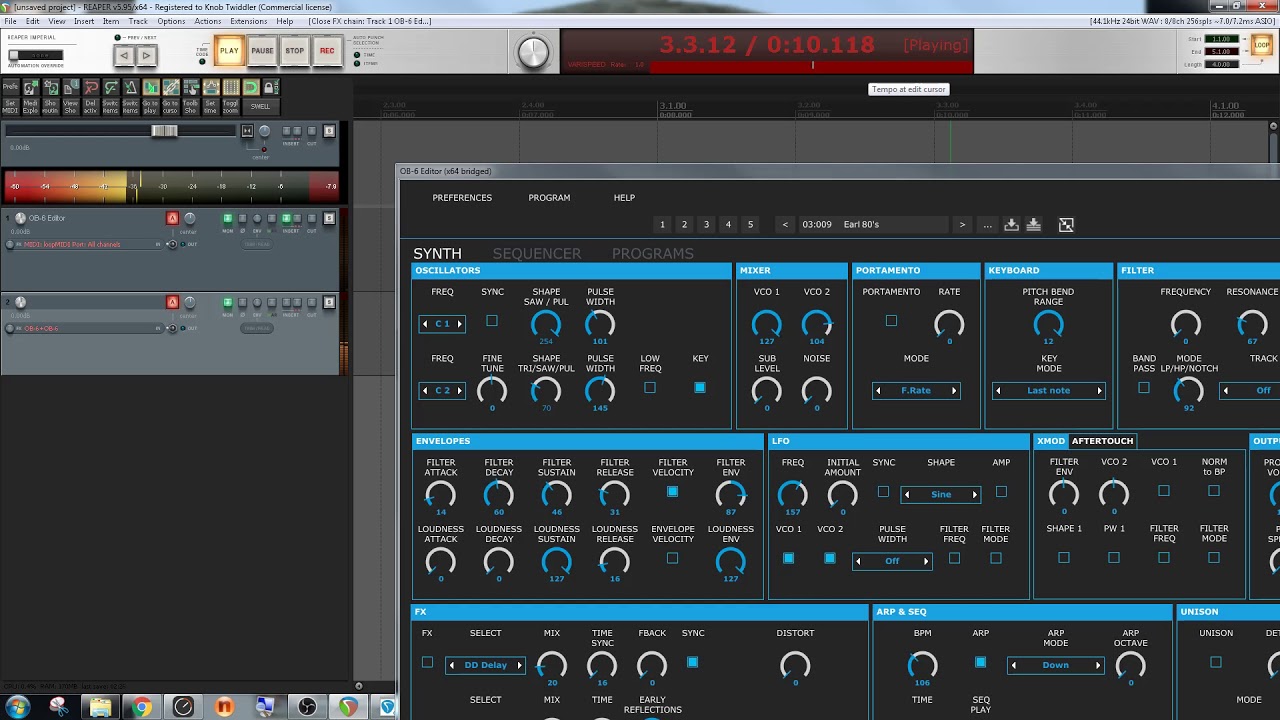Viewport: 1280px width, 720px height.
Task: Toggle the ENVELOPE VELOCITY checkbox
Action: click(672, 558)
